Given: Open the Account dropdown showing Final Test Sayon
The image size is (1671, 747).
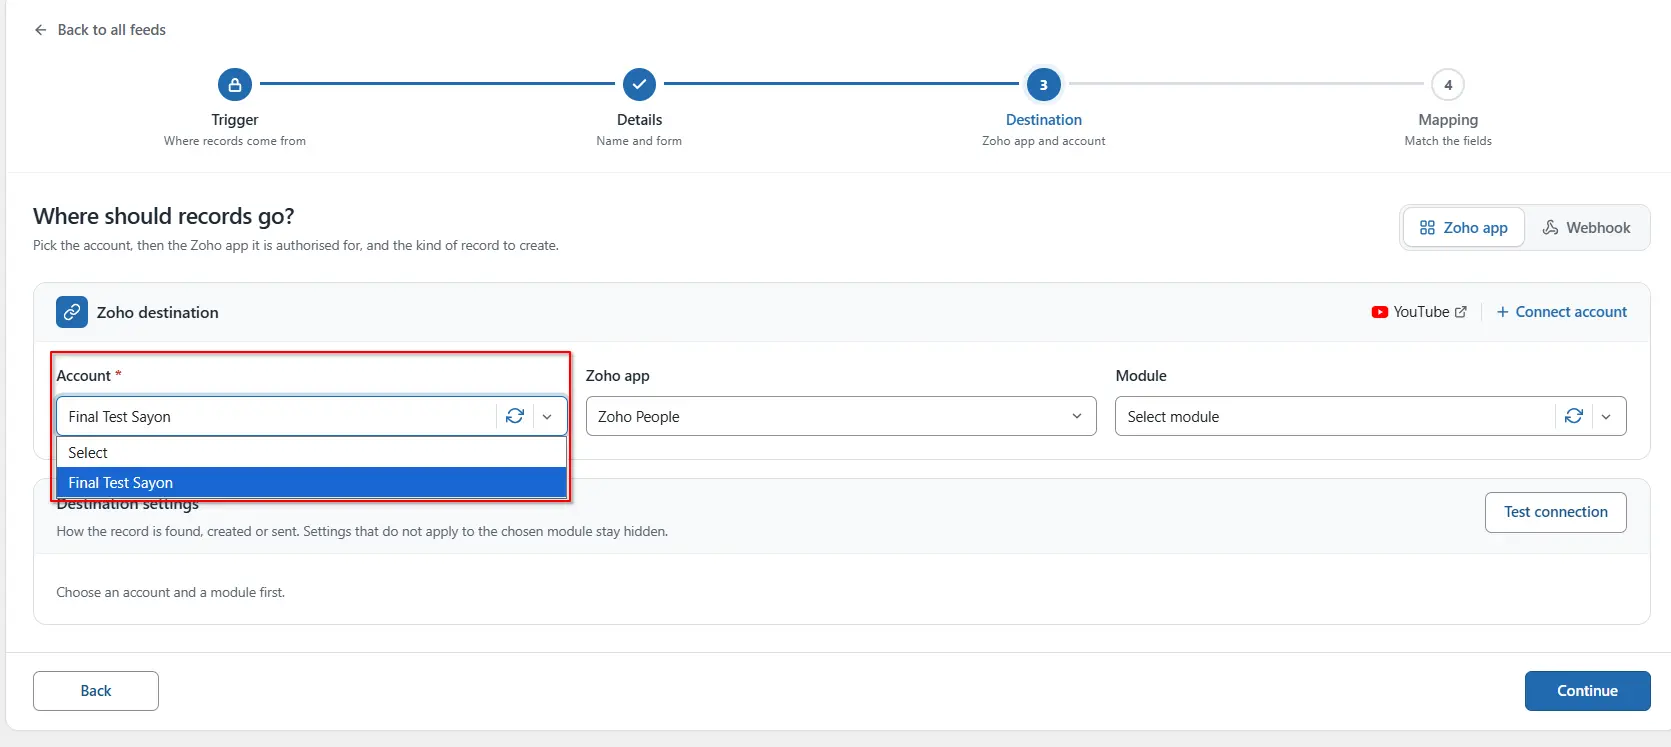Looking at the screenshot, I should click(x=311, y=416).
